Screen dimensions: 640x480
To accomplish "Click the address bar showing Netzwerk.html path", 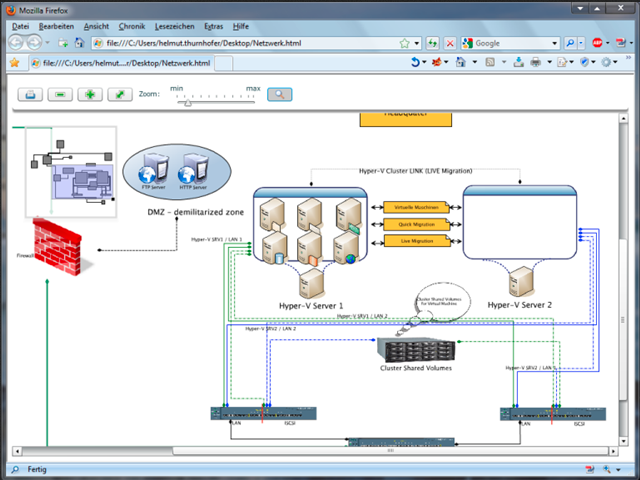I will click(256, 43).
